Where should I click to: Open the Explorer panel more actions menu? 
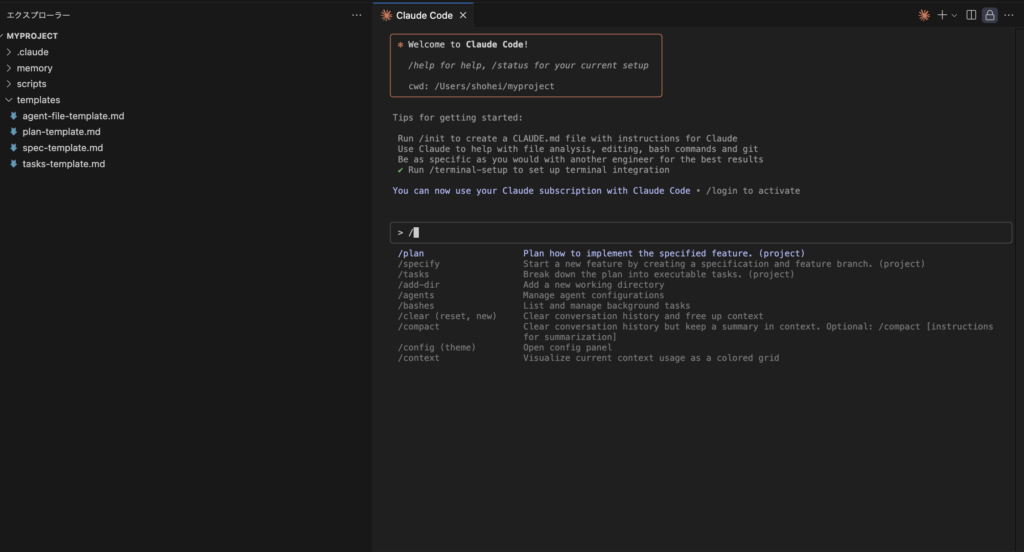coord(357,15)
